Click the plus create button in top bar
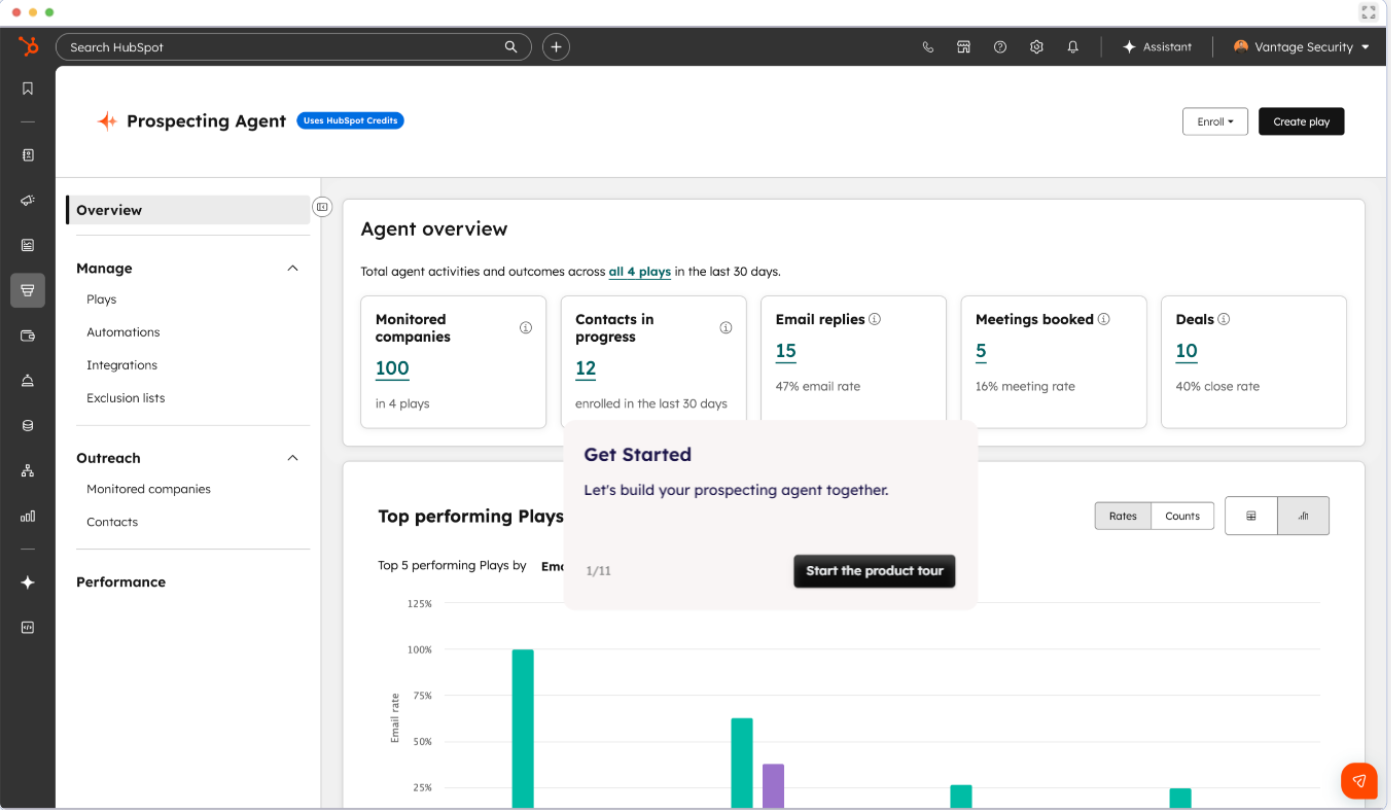Viewport: 1391px width, 810px height. tap(556, 47)
